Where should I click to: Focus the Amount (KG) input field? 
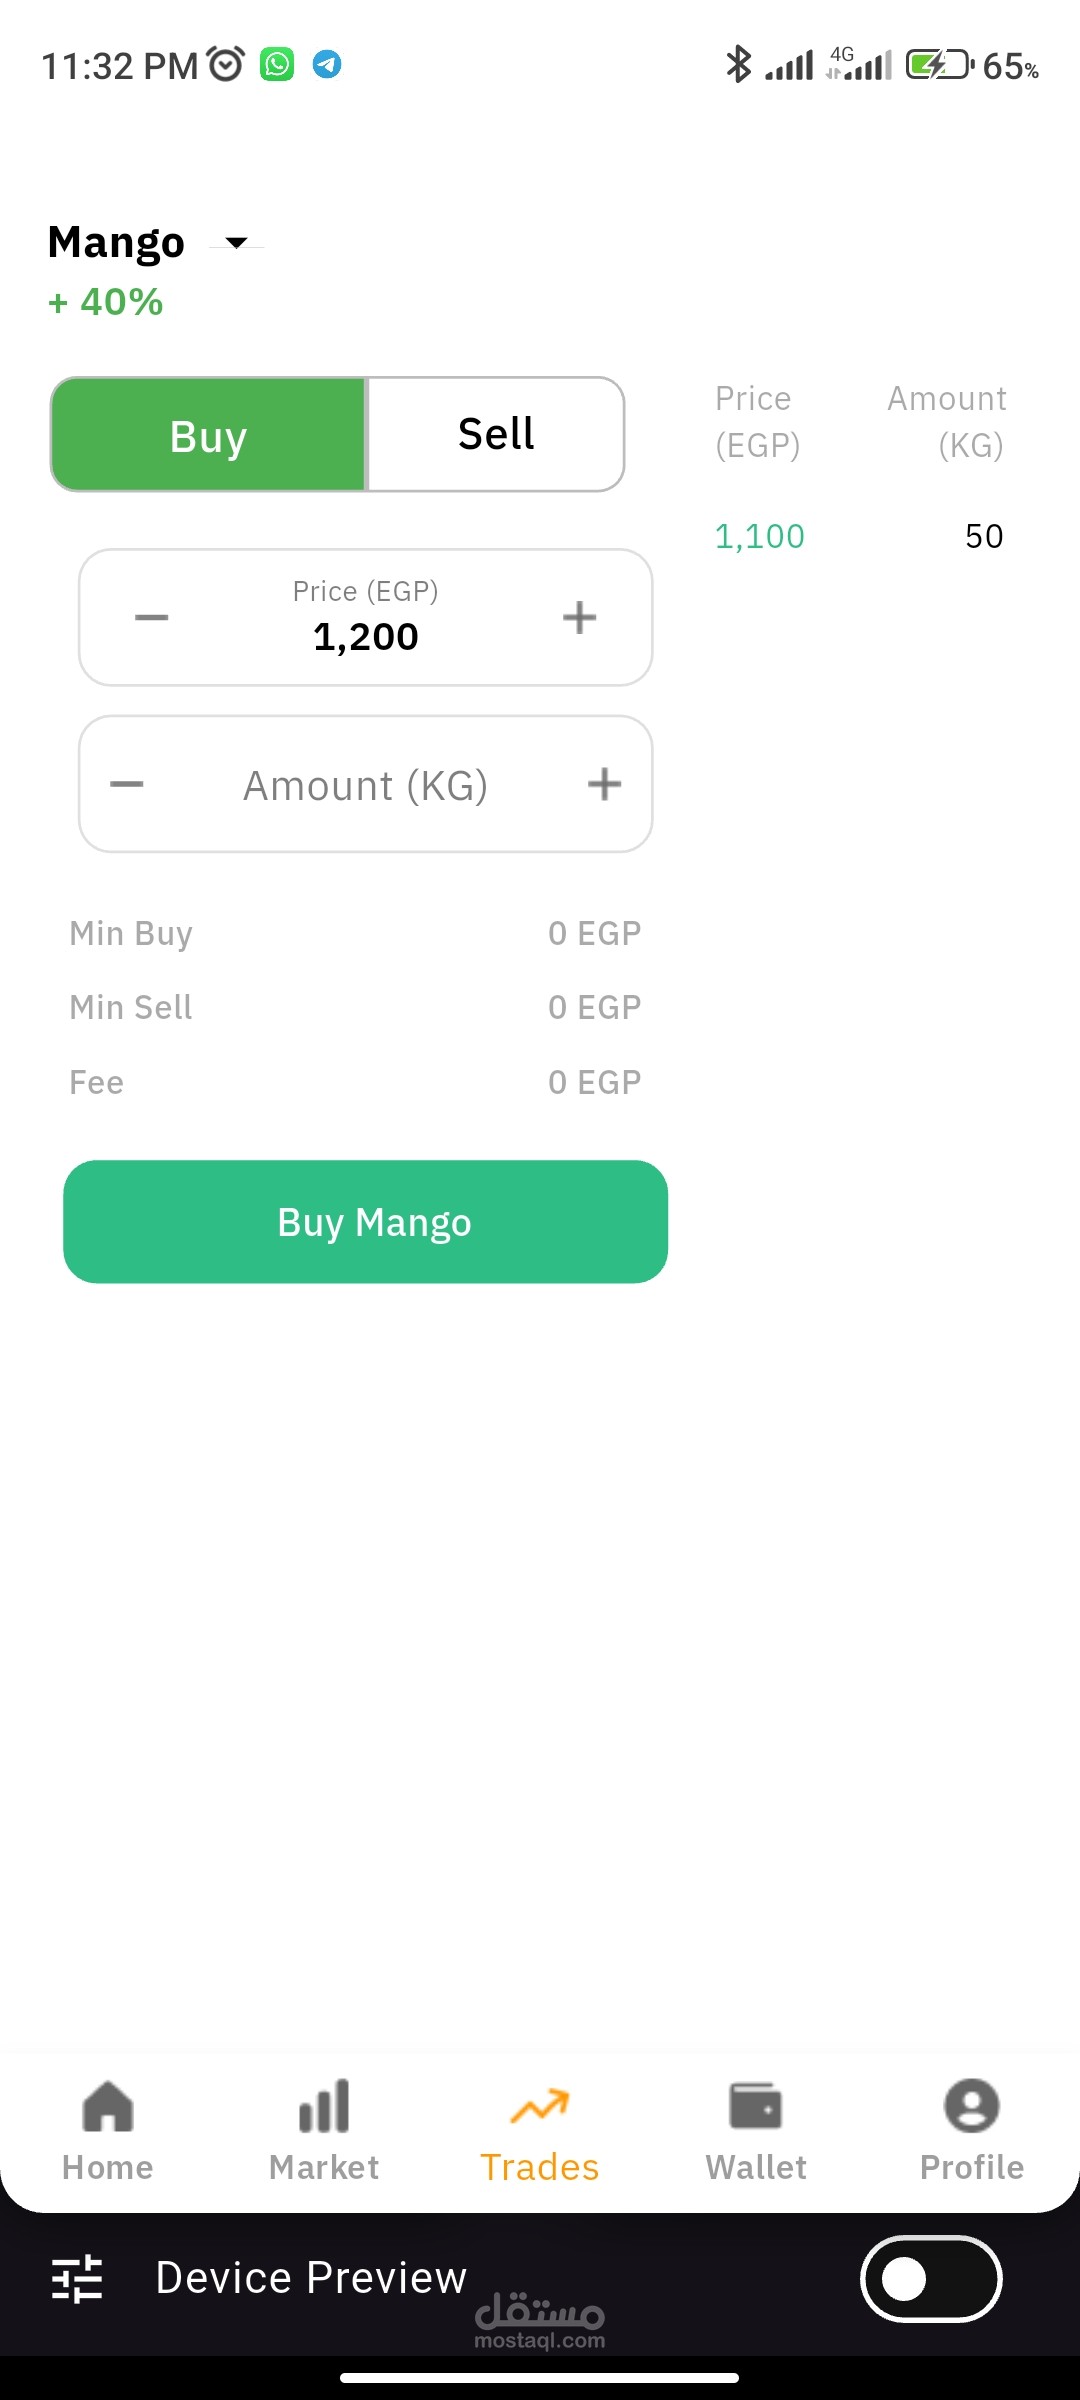(365, 786)
